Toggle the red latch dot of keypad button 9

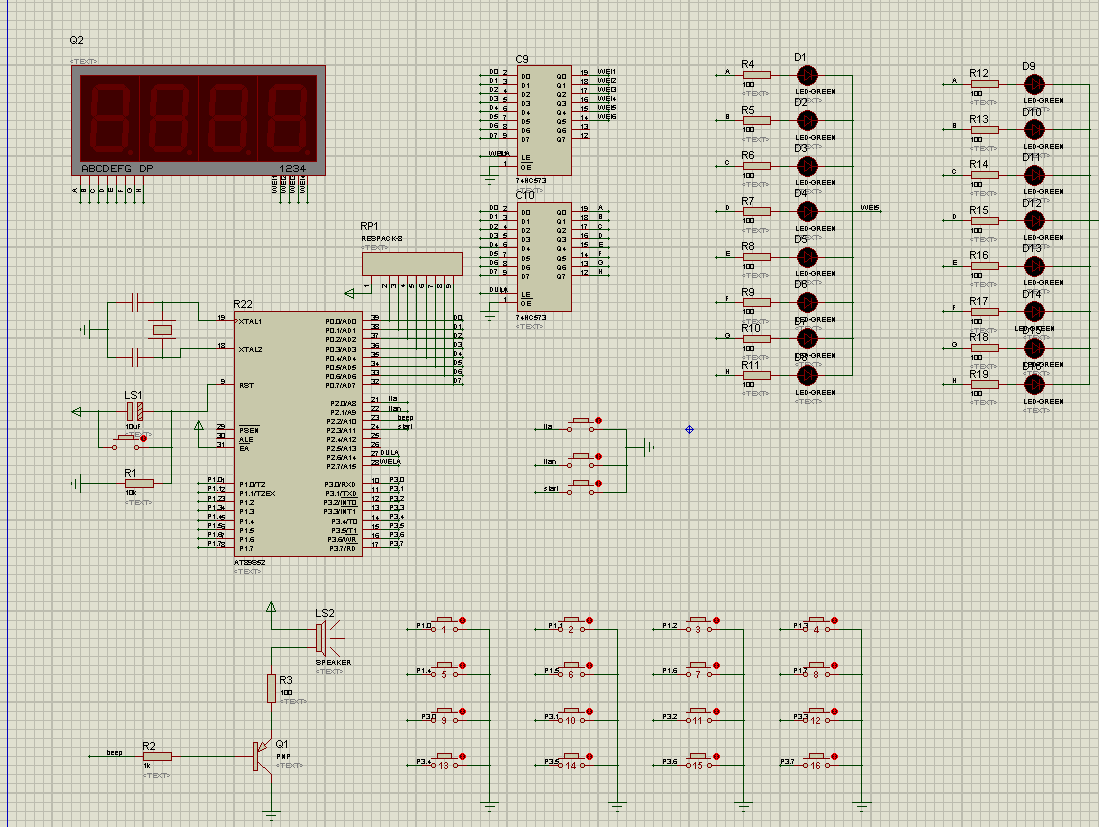(463, 711)
